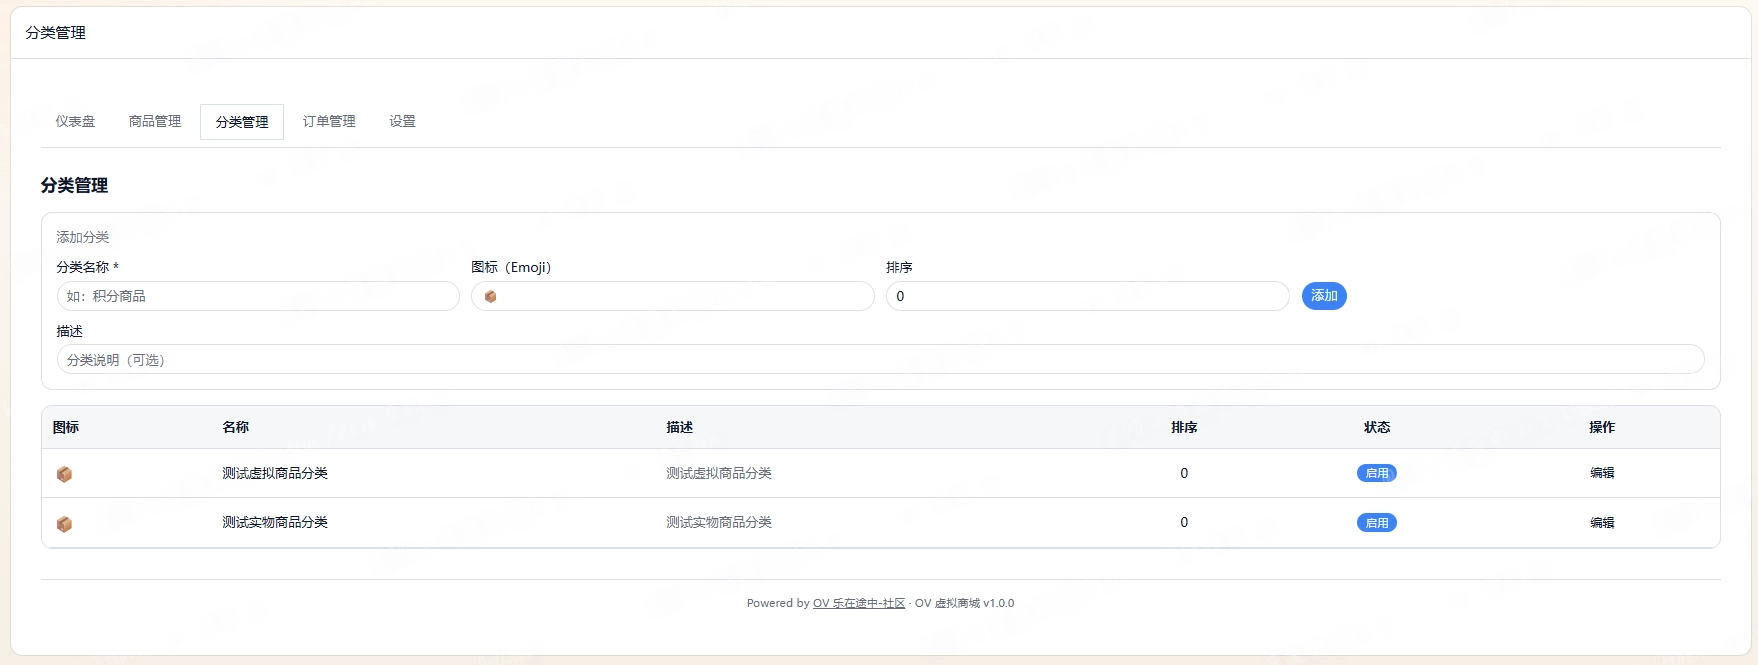Edit the 测试实物商品分类 row
Screen dimensions: 1758x665
coord(1602,523)
